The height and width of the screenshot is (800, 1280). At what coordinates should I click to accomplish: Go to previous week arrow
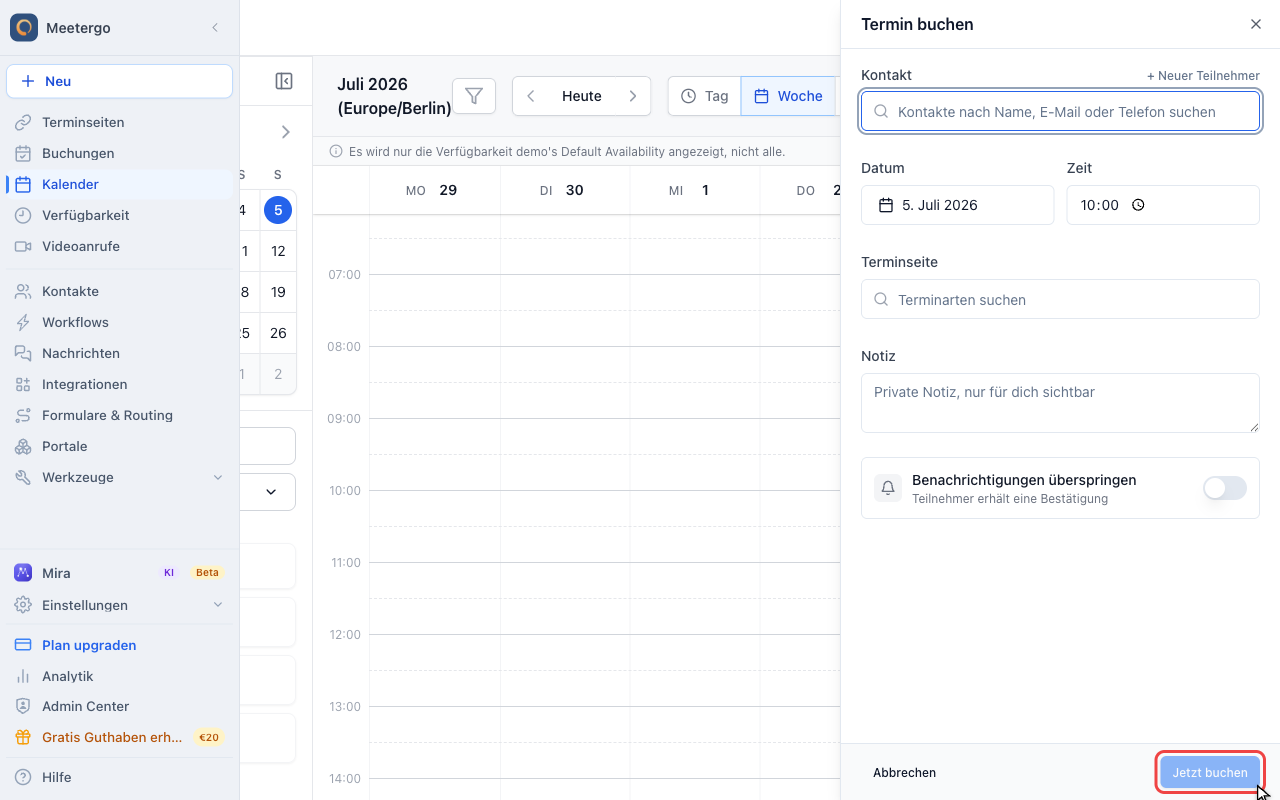531,96
